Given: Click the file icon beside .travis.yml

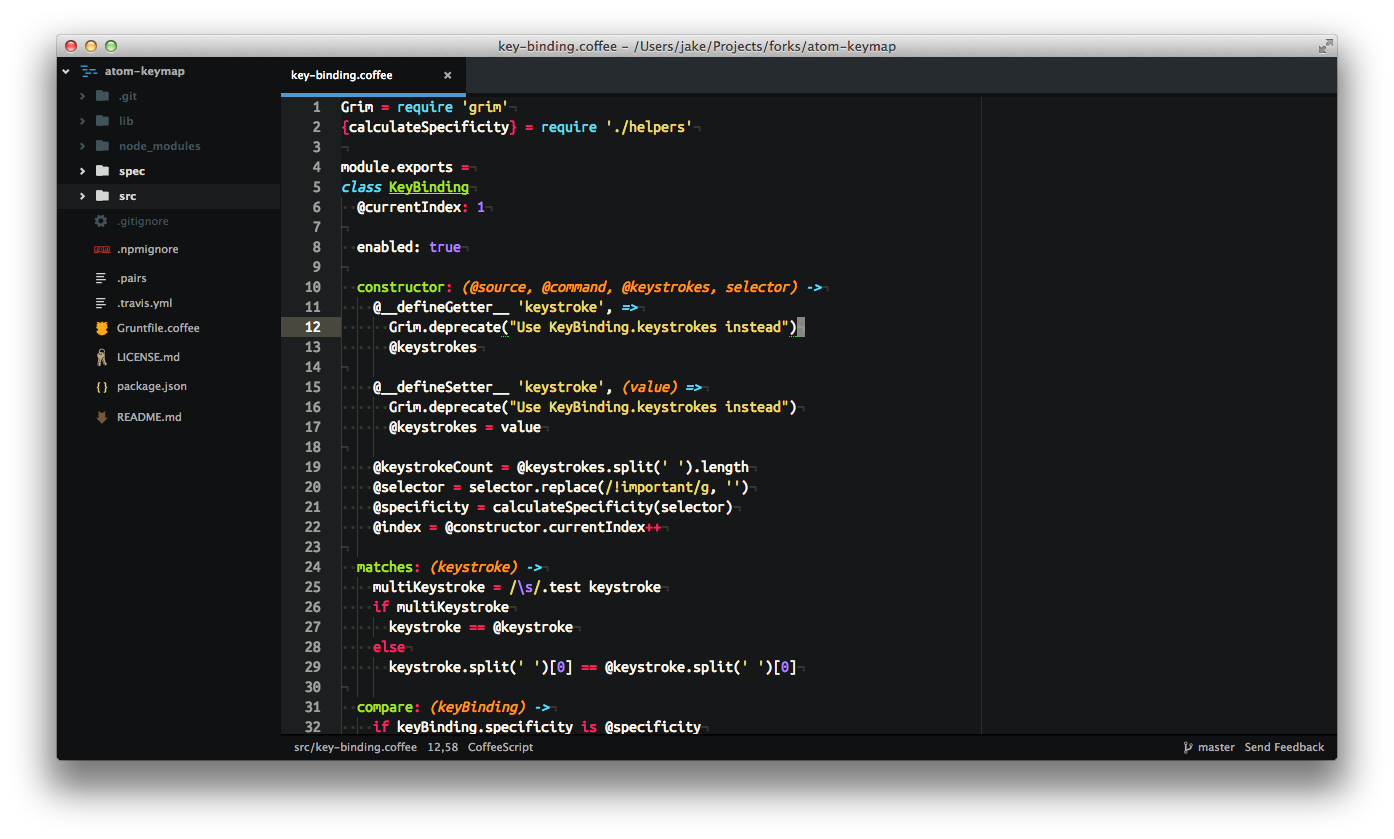Looking at the screenshot, I should pos(101,303).
